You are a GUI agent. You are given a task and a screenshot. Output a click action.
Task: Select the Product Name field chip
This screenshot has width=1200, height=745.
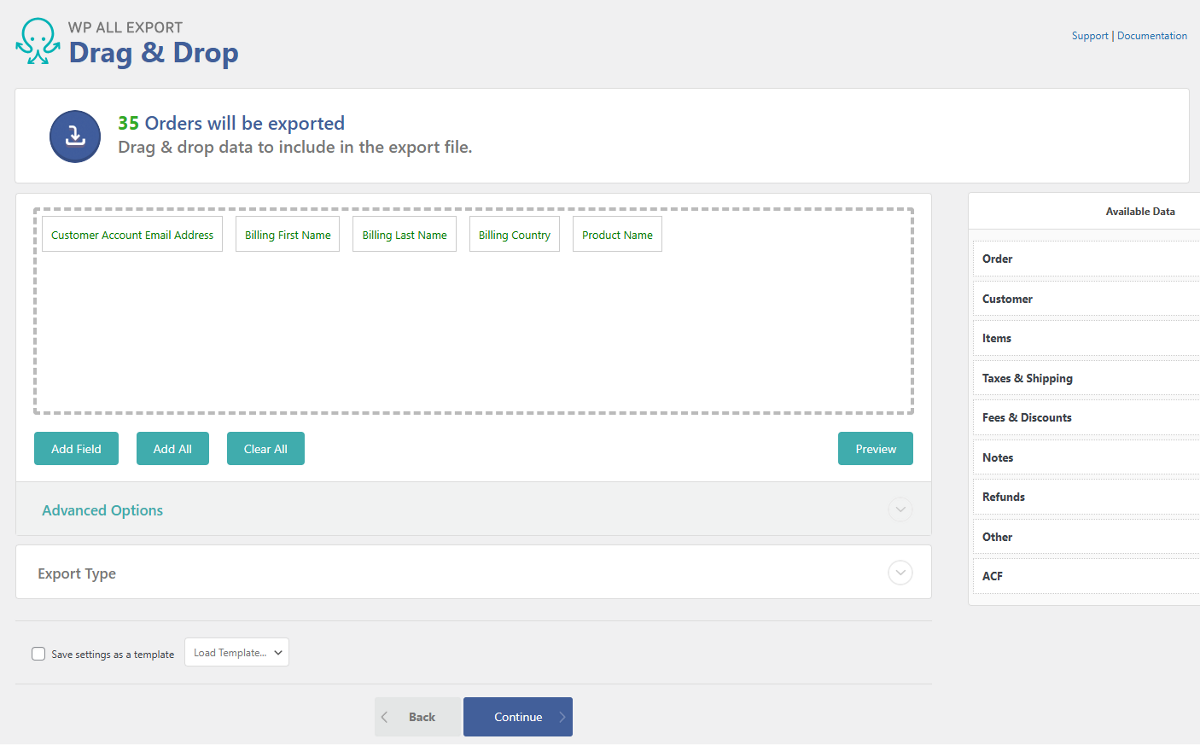[617, 235]
